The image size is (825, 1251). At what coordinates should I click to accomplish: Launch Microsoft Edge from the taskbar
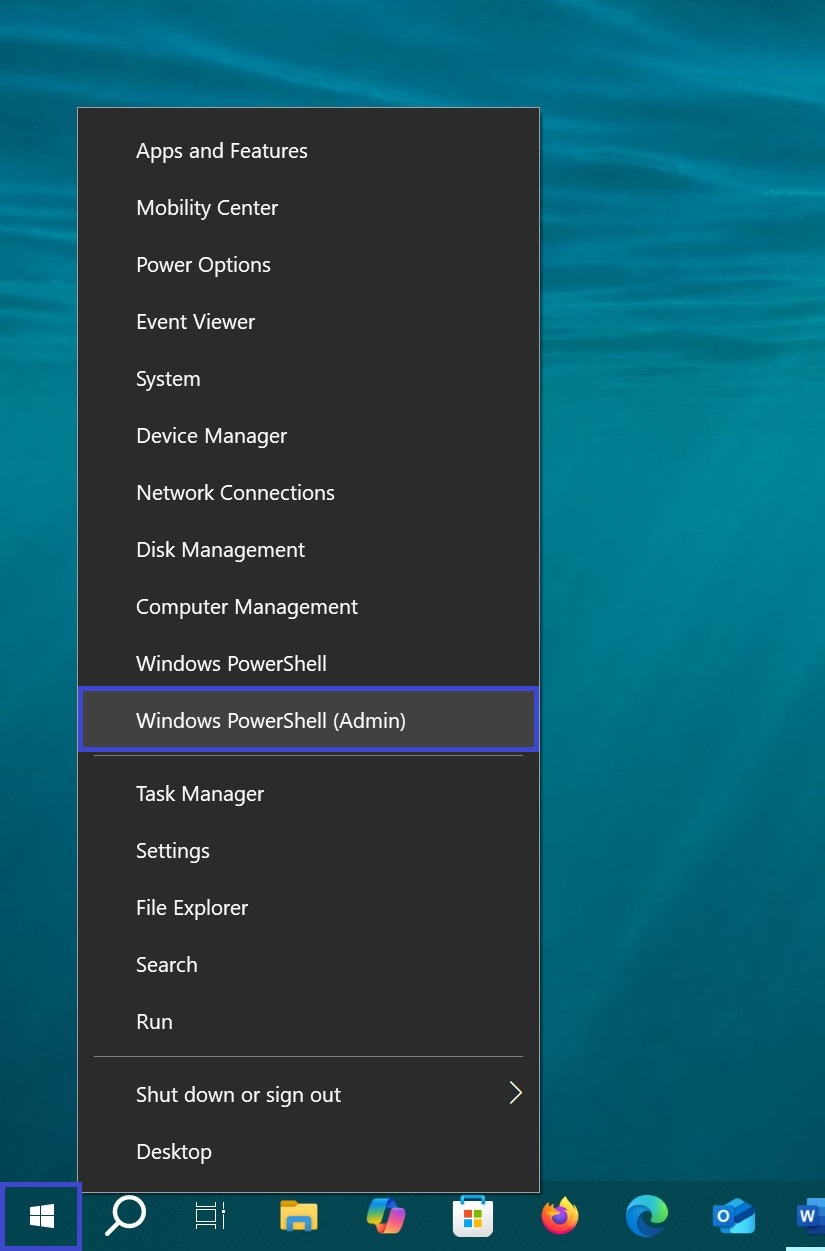647,1216
